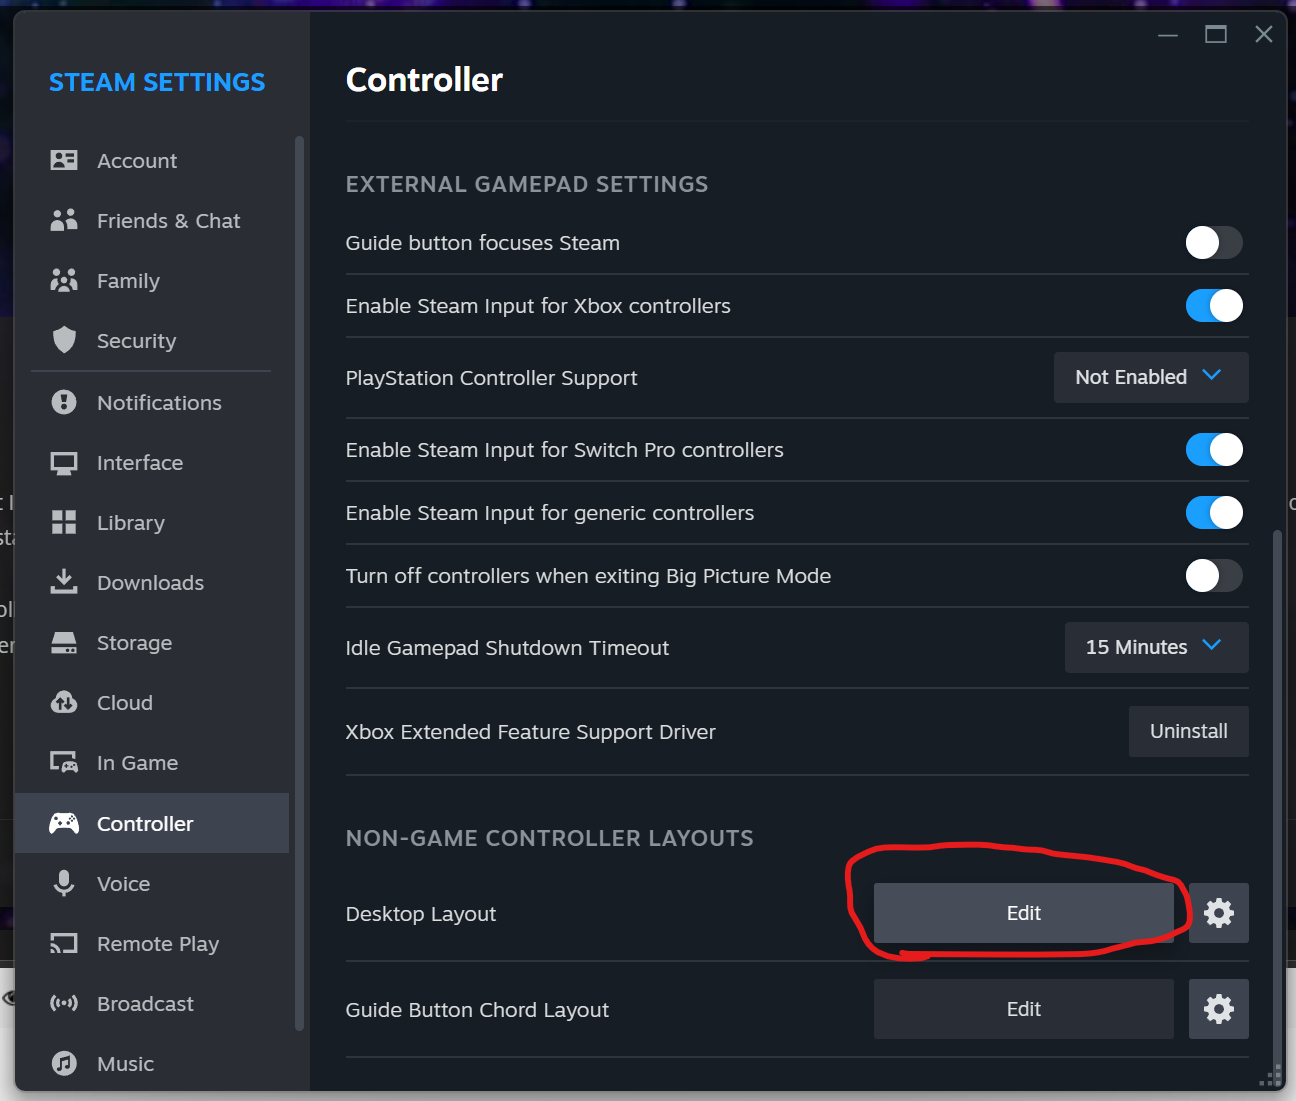Open In Game settings section
Screen dimensions: 1296x1101
152,763
